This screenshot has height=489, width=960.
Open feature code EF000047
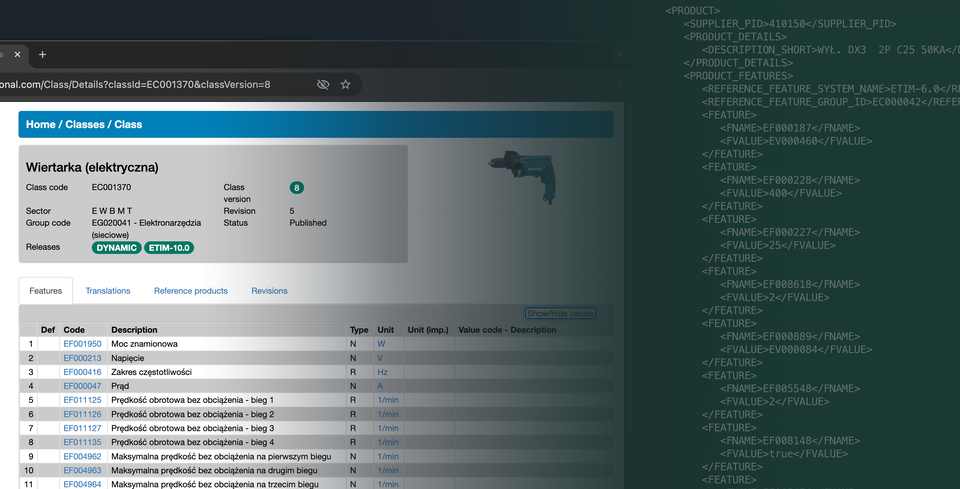83,386
